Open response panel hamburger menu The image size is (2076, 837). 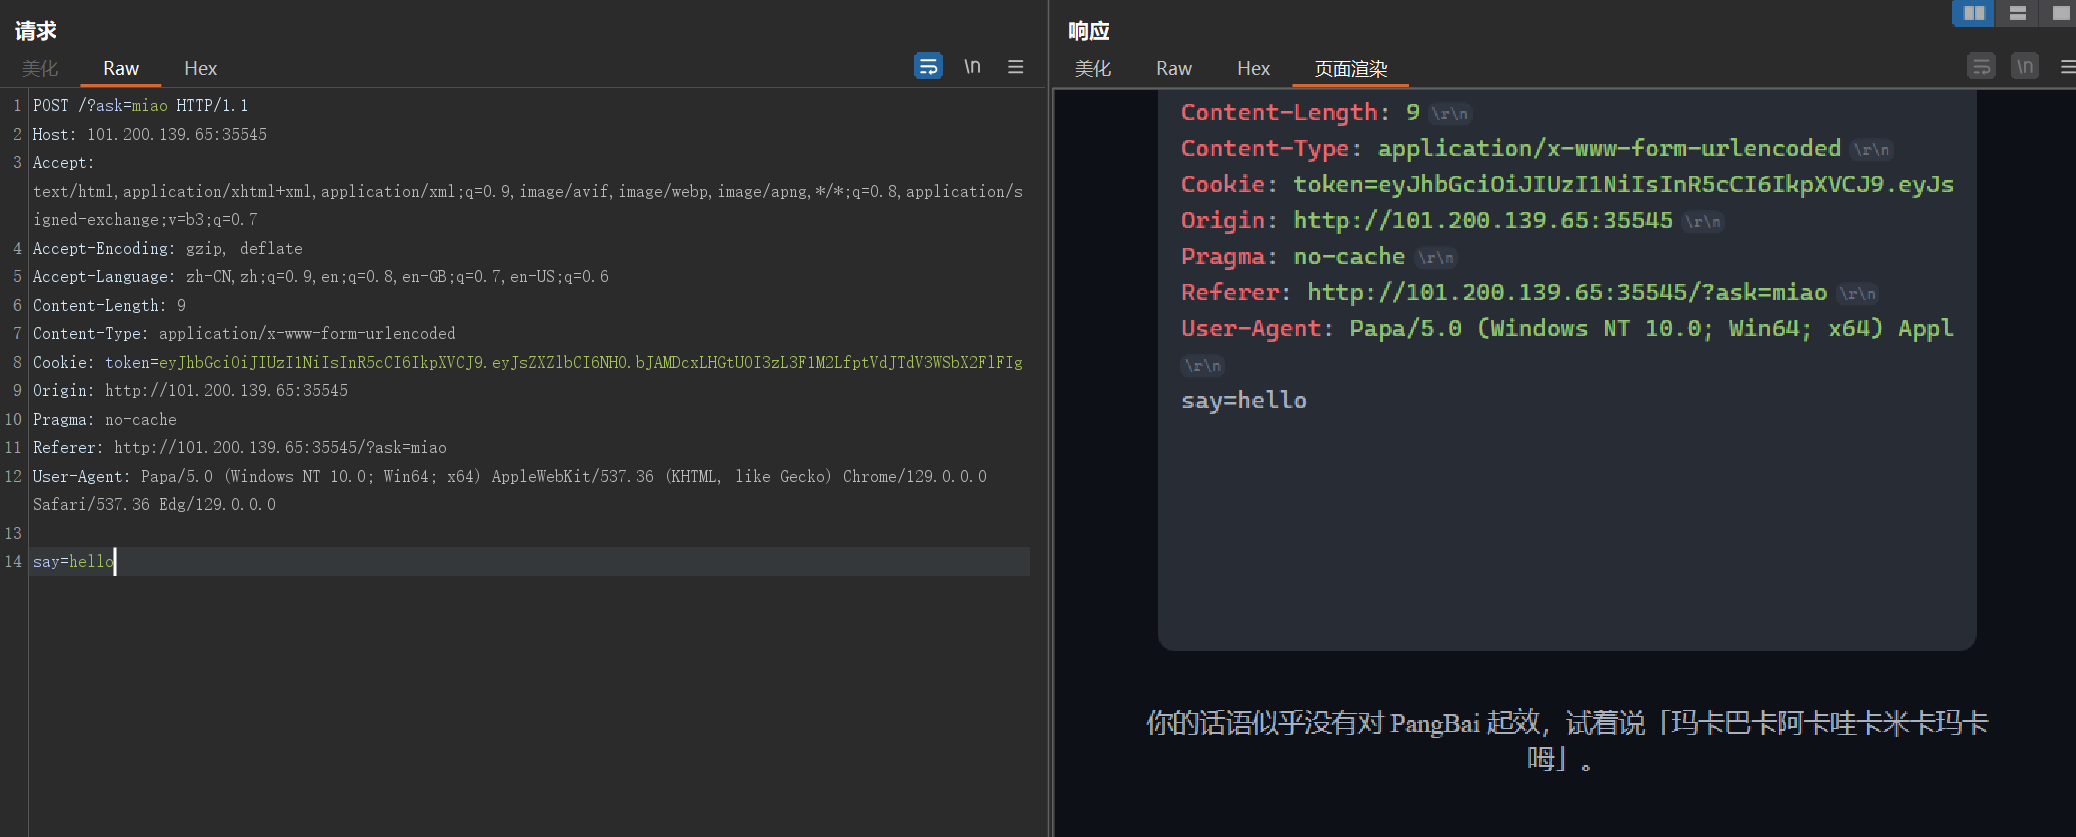tap(2067, 67)
